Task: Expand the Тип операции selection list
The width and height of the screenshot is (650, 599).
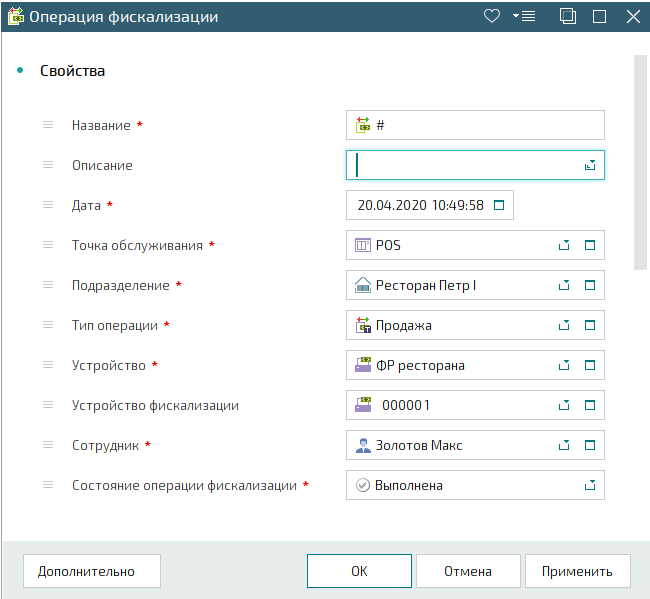Action: tap(564, 325)
